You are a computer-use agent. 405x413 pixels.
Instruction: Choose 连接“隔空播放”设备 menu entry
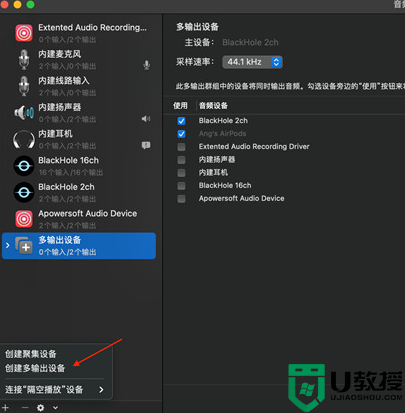pyautogui.click(x=44, y=389)
